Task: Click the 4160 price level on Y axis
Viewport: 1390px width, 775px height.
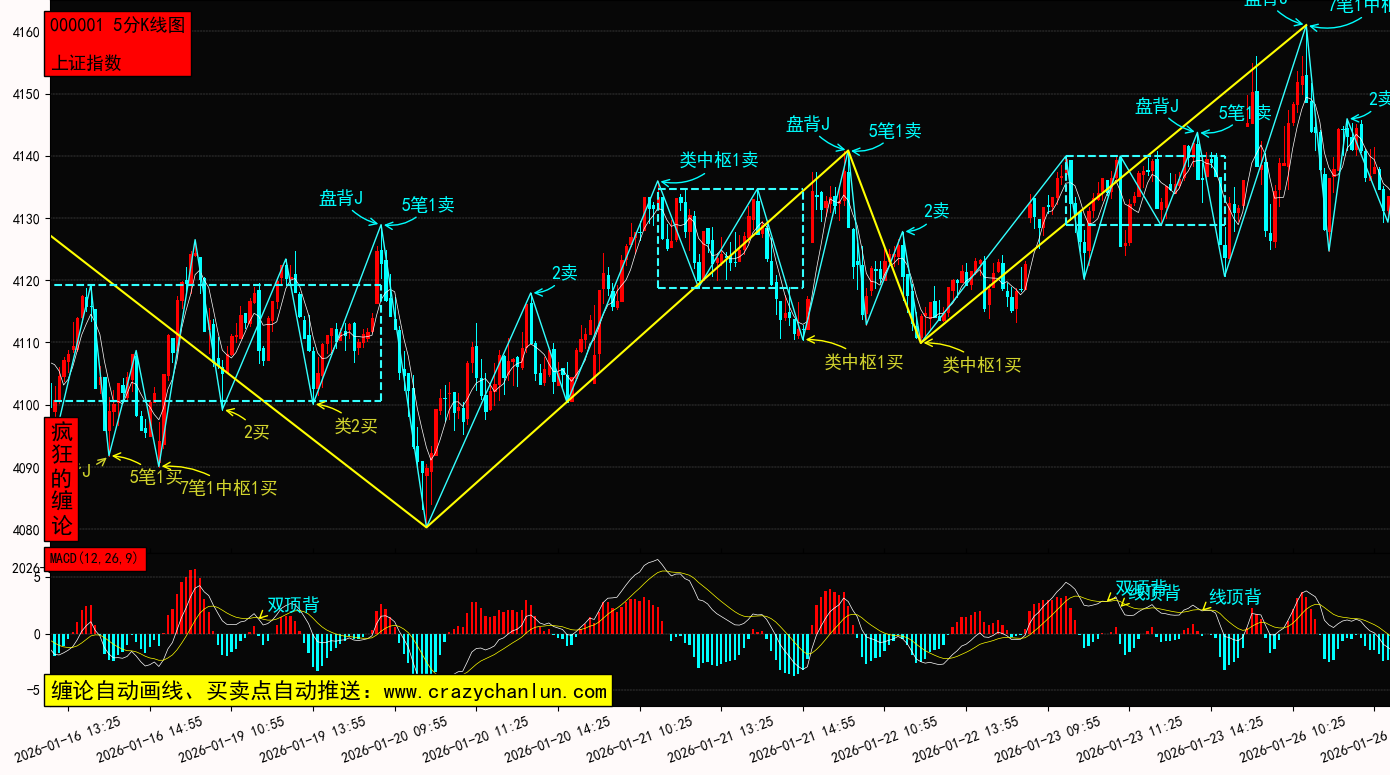Action: pyautogui.click(x=25, y=33)
